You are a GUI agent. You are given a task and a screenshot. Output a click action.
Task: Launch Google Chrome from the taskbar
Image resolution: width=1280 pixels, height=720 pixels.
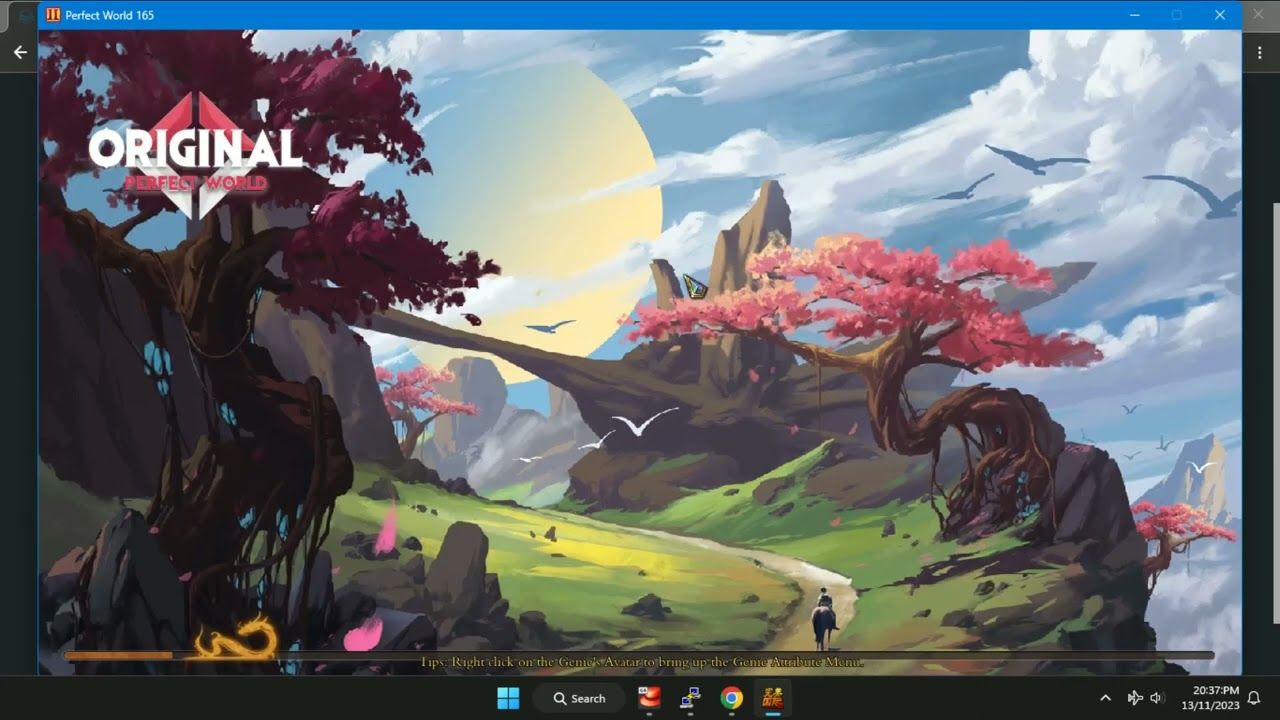click(x=732, y=698)
